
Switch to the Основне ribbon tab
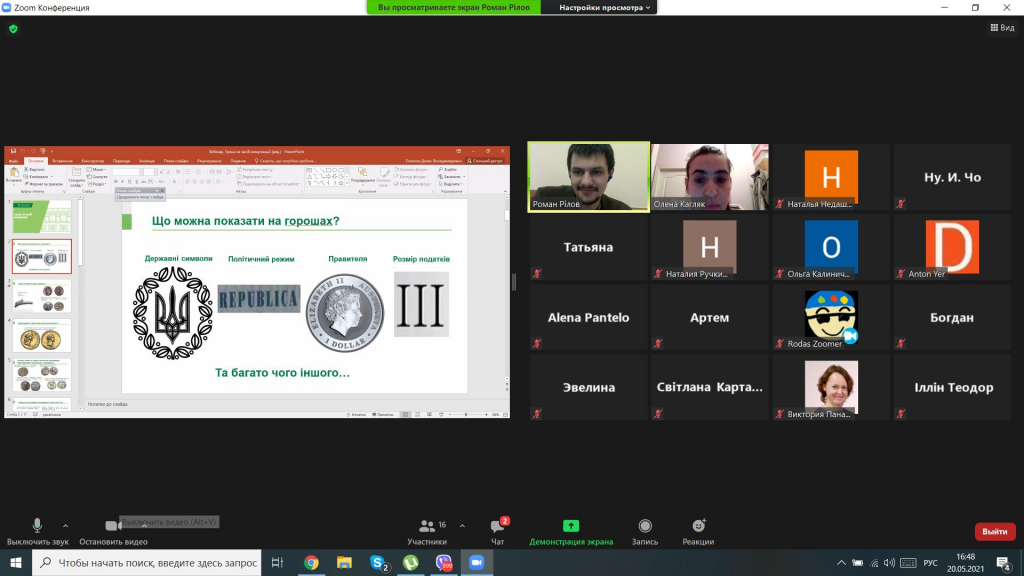pyautogui.click(x=36, y=161)
